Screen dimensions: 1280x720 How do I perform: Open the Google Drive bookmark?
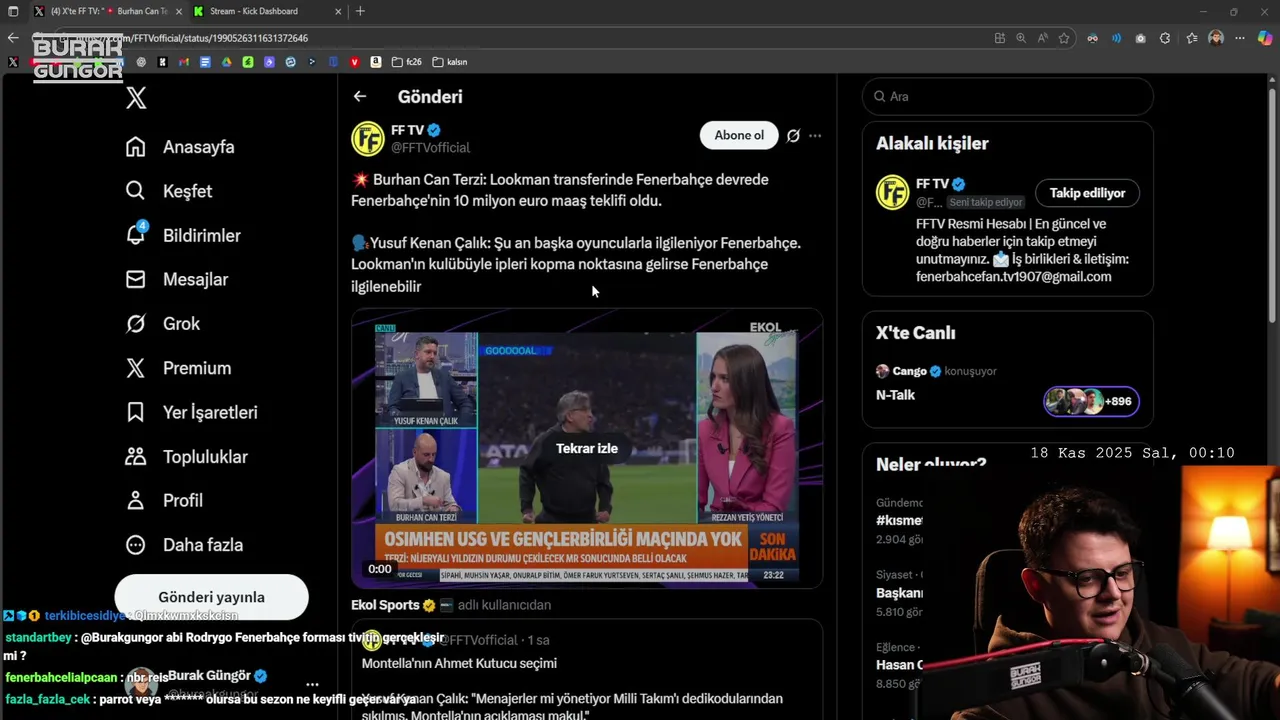tap(227, 62)
